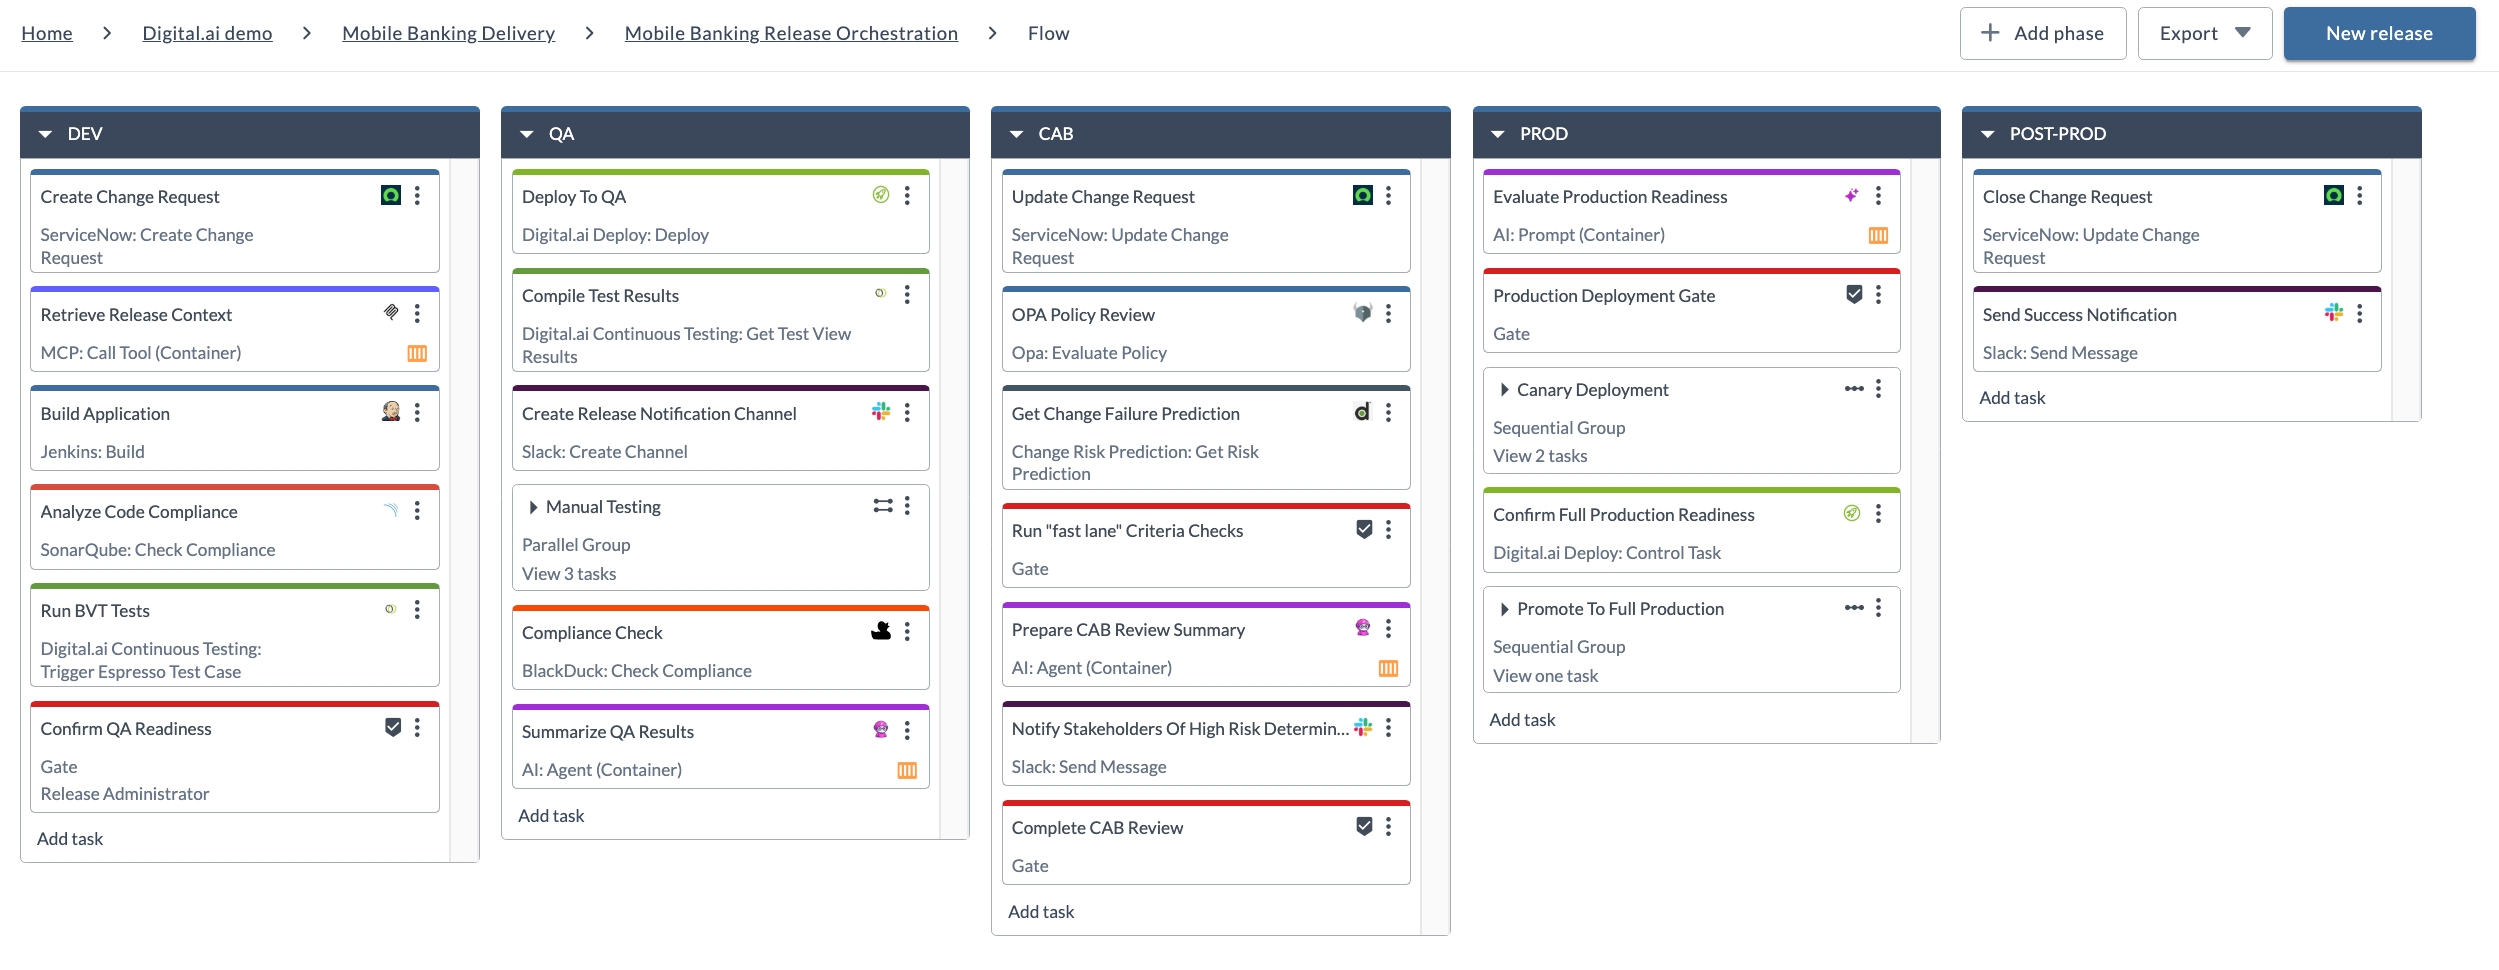Collapse the PROD phase
The image size is (2499, 970).
[1498, 134]
